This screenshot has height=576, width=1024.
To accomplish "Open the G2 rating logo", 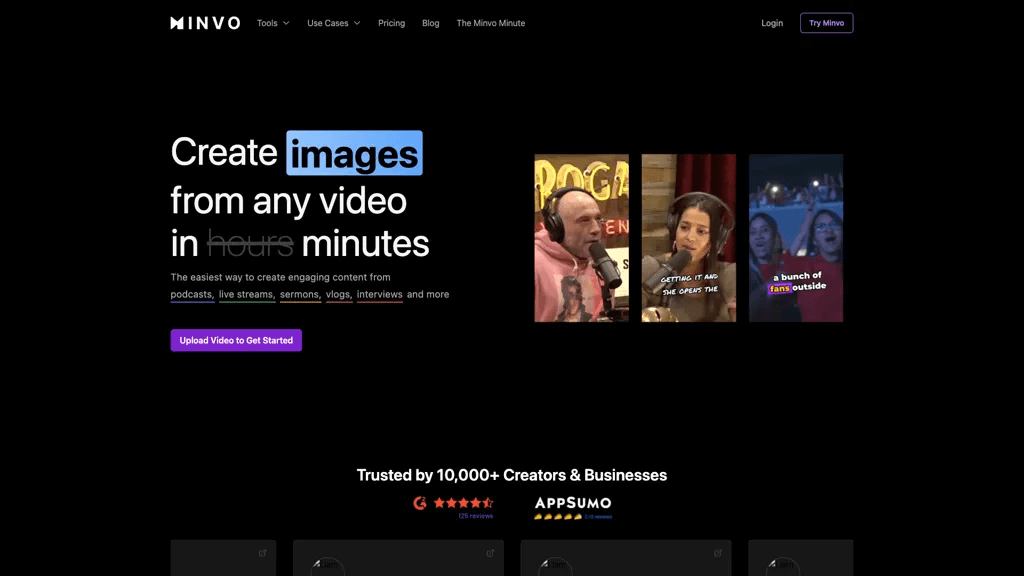I will click(x=420, y=503).
